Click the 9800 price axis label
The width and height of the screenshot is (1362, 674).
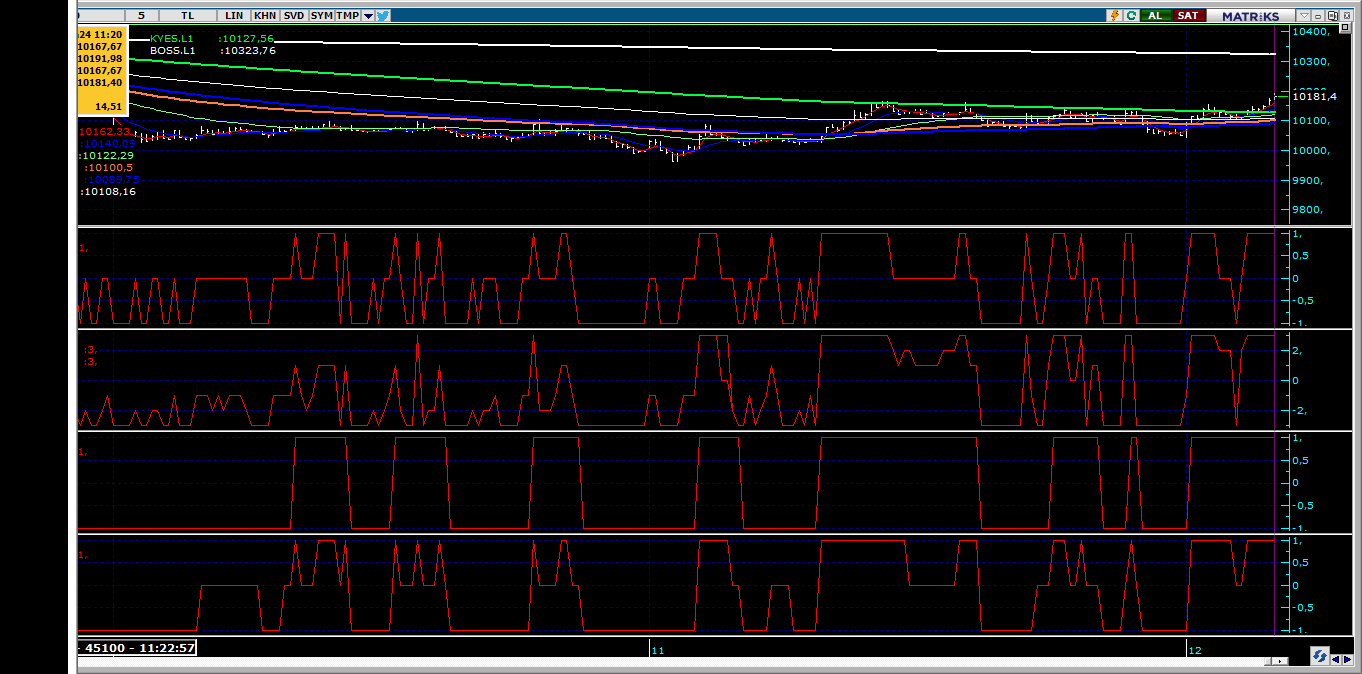[1308, 210]
